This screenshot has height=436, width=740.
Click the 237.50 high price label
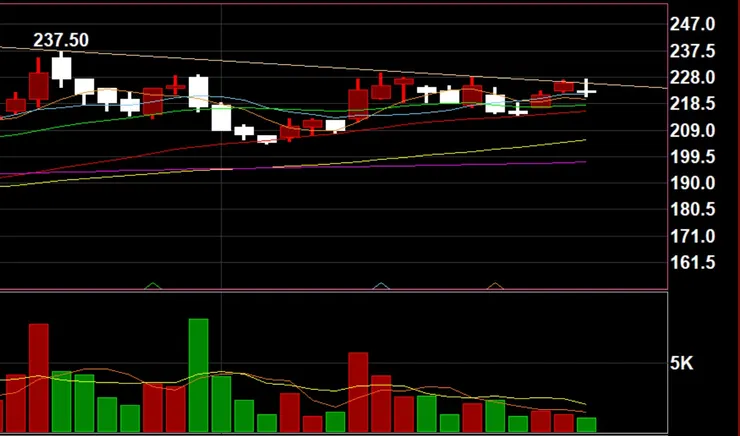(61, 40)
